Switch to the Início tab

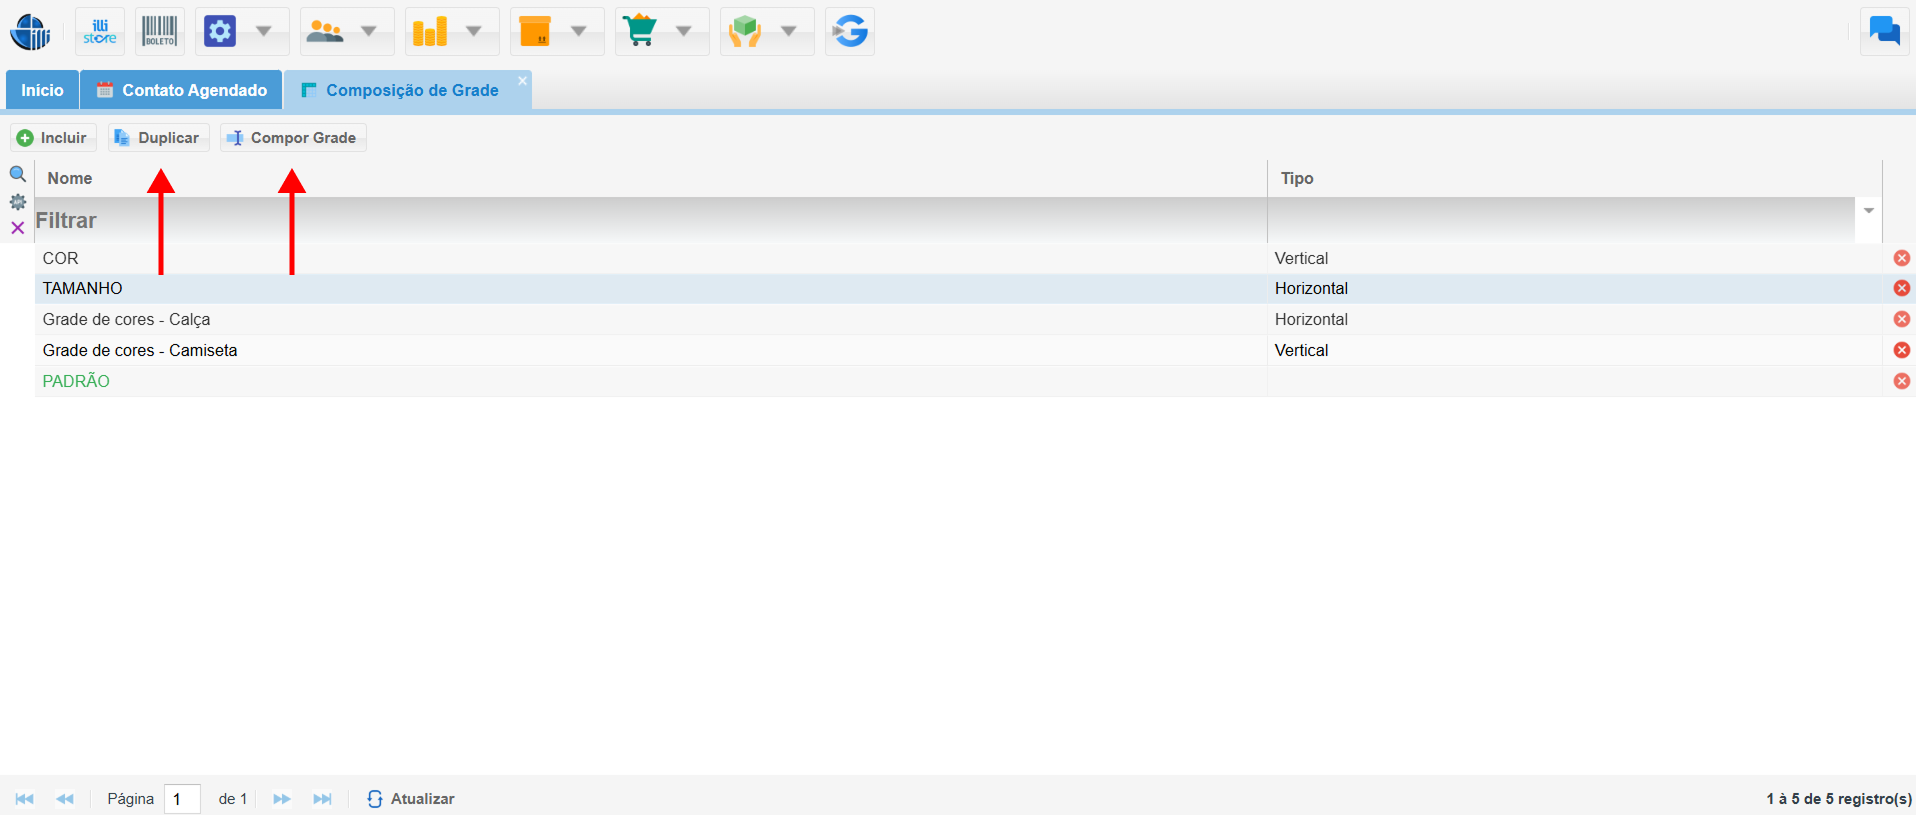pyautogui.click(x=42, y=90)
